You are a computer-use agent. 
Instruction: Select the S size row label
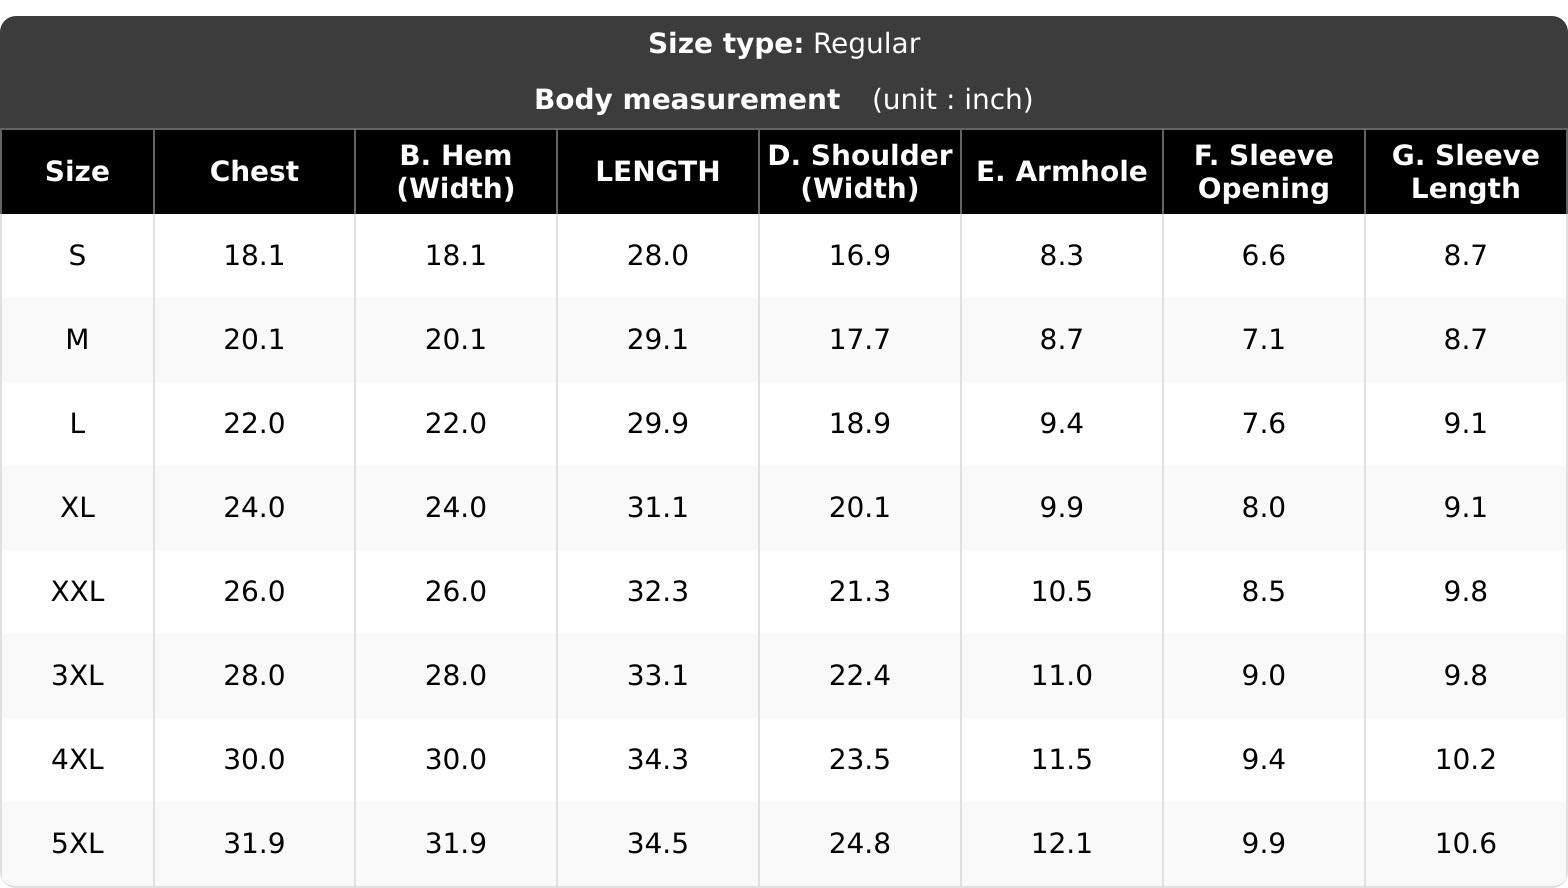point(77,256)
